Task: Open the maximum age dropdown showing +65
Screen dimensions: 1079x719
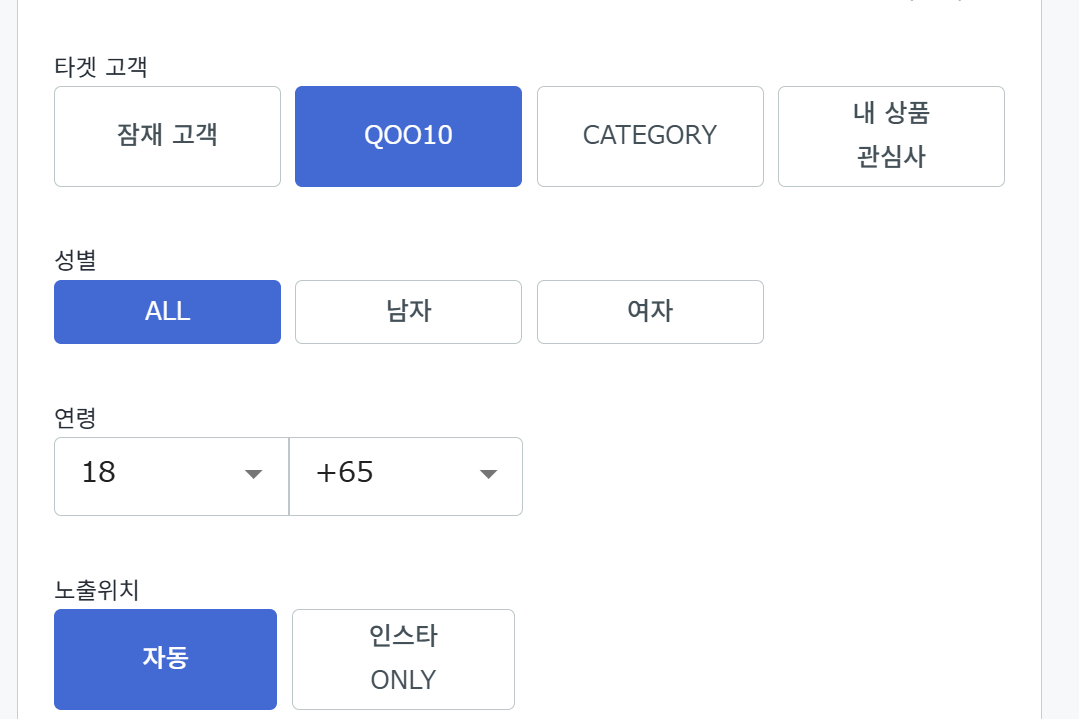Action: (405, 476)
